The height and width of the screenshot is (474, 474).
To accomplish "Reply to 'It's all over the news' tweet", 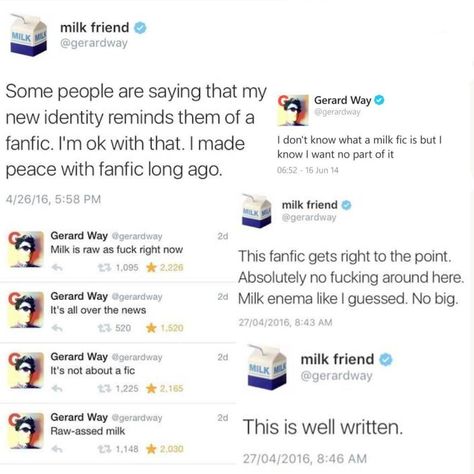I will [57, 328].
